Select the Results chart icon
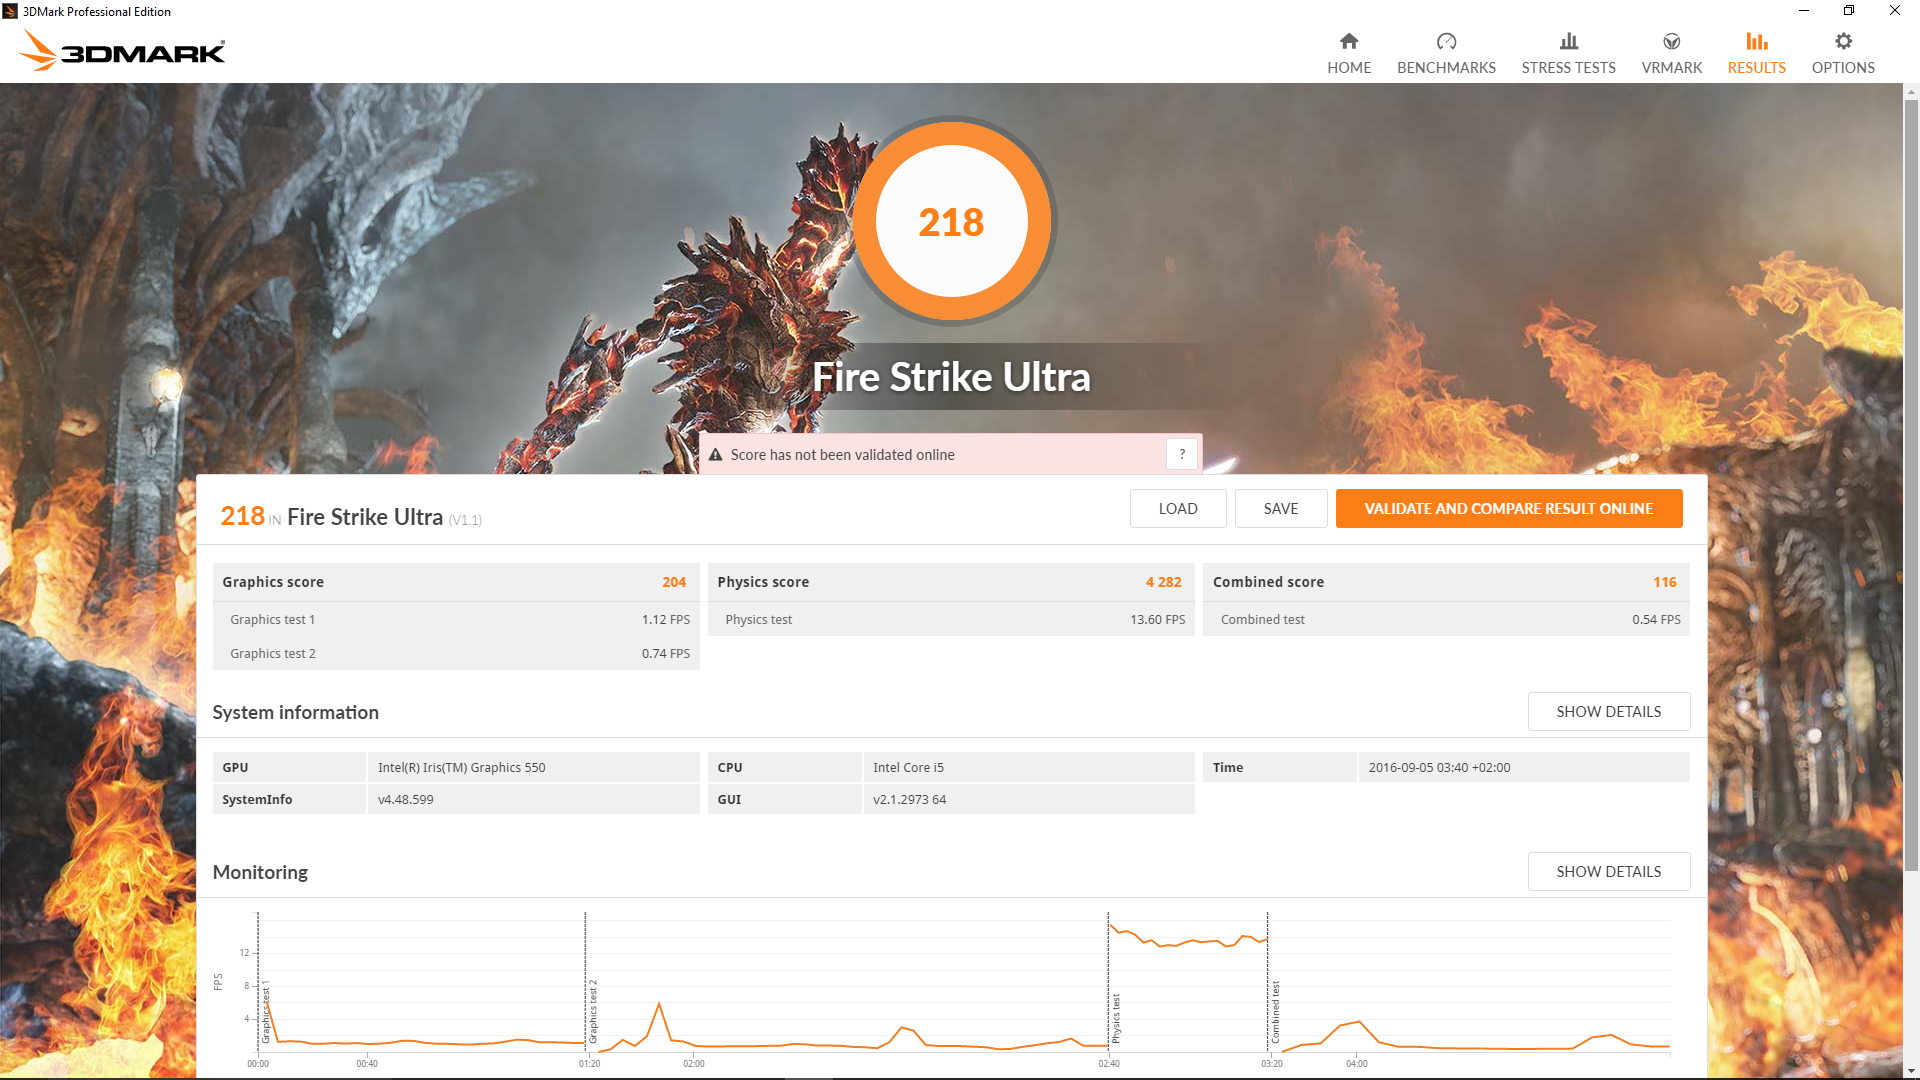The image size is (1920, 1080). 1756,41
